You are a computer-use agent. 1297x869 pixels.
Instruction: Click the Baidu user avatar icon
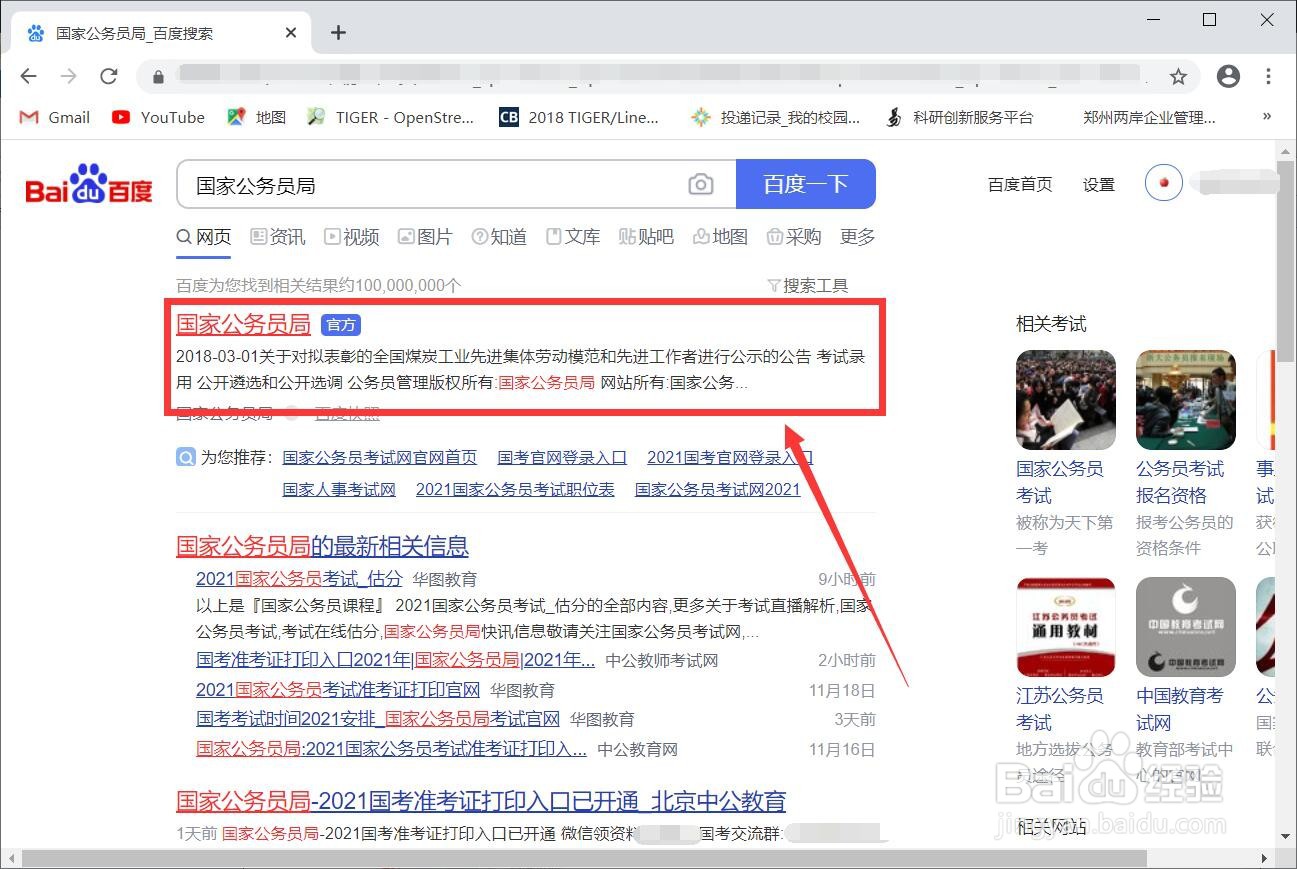(1164, 183)
